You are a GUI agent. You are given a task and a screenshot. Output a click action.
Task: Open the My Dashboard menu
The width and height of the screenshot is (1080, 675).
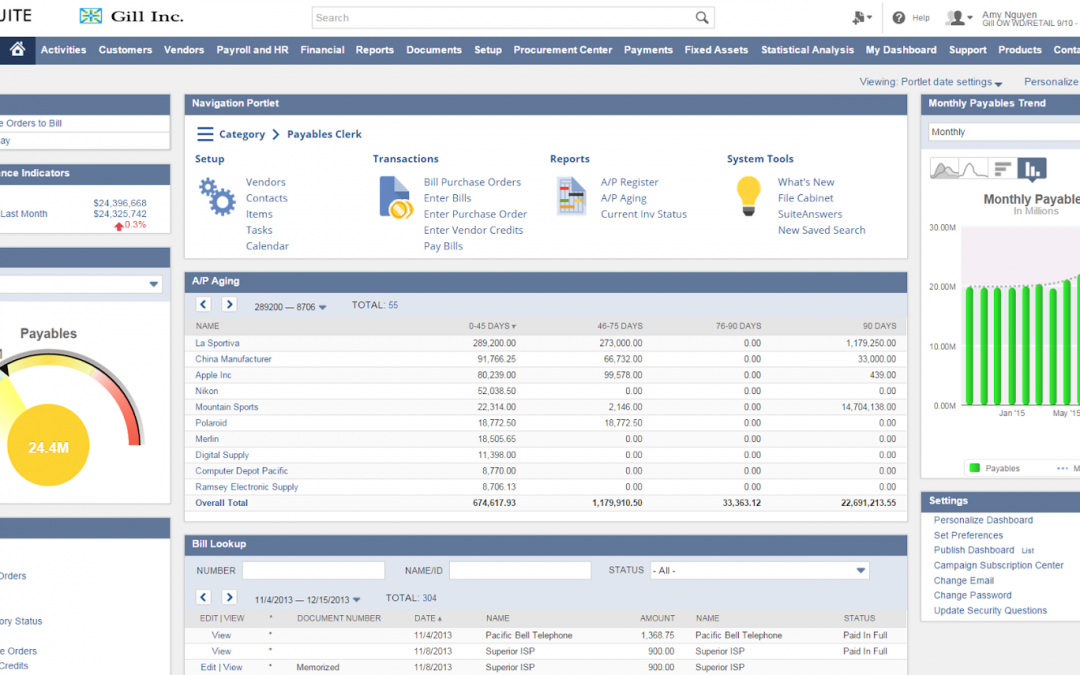(x=901, y=50)
